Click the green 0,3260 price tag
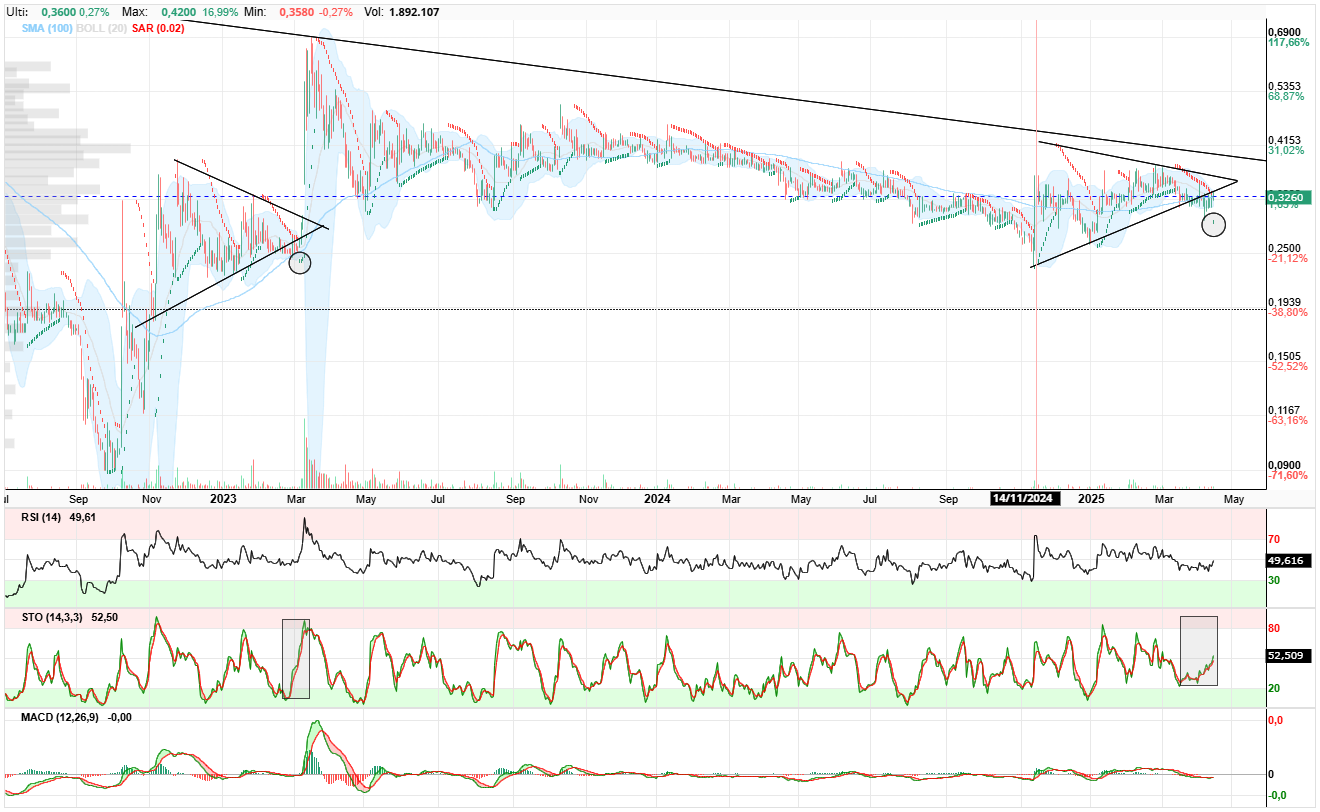Screen dimensions: 1320x812 tap(1285, 198)
